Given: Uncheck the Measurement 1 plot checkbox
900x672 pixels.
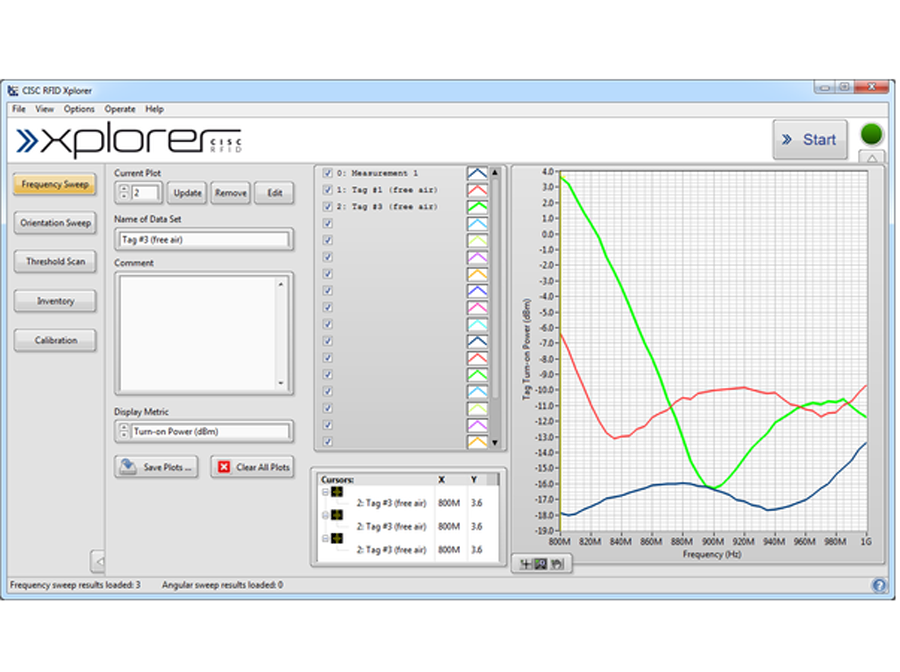Looking at the screenshot, I should pyautogui.click(x=327, y=173).
